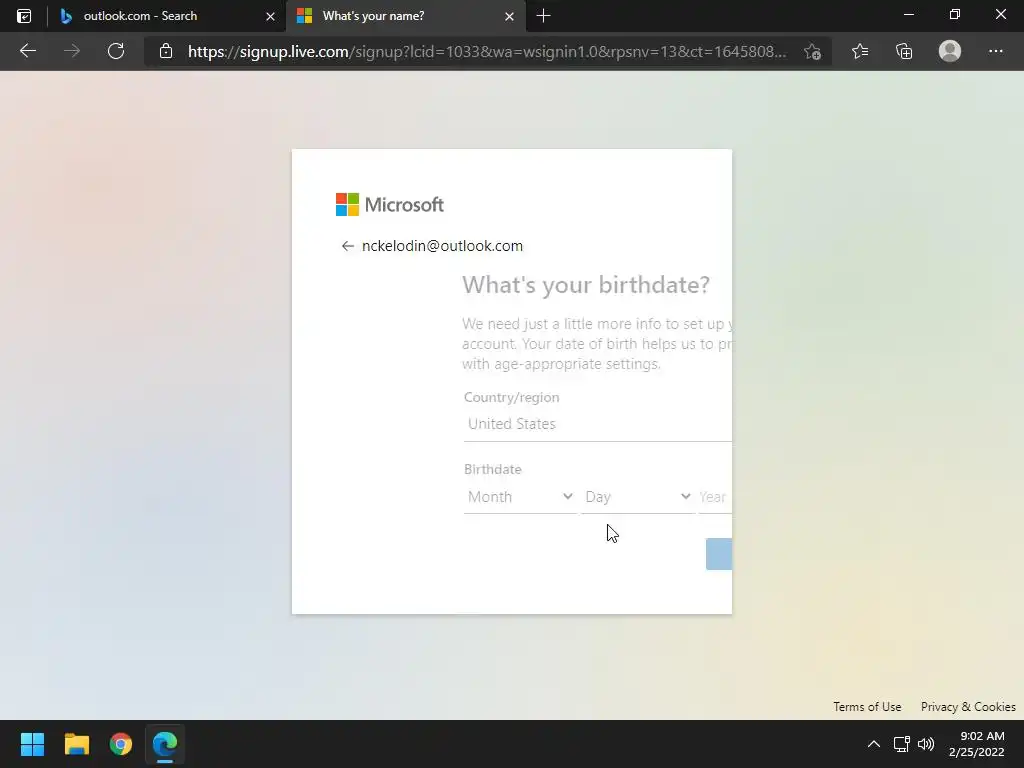Open the Month dropdown
Viewport: 1024px width, 768px height.
pyautogui.click(x=520, y=497)
